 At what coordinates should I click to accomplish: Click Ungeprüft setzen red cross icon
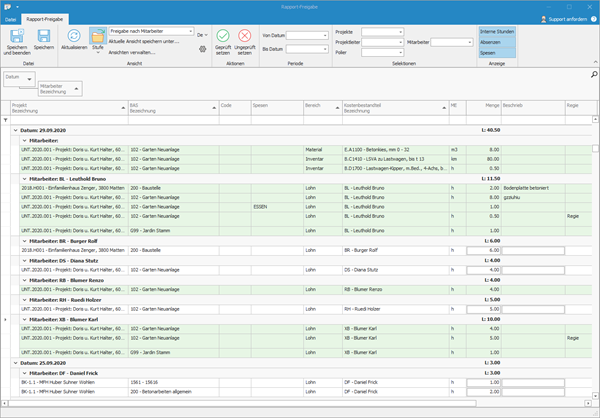[x=245, y=36]
